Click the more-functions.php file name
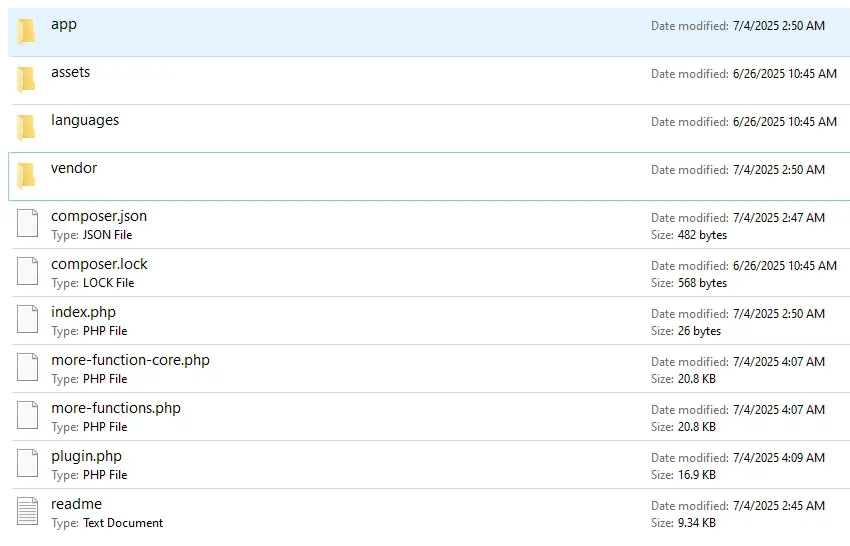The width and height of the screenshot is (850, 546). pyautogui.click(x=116, y=408)
